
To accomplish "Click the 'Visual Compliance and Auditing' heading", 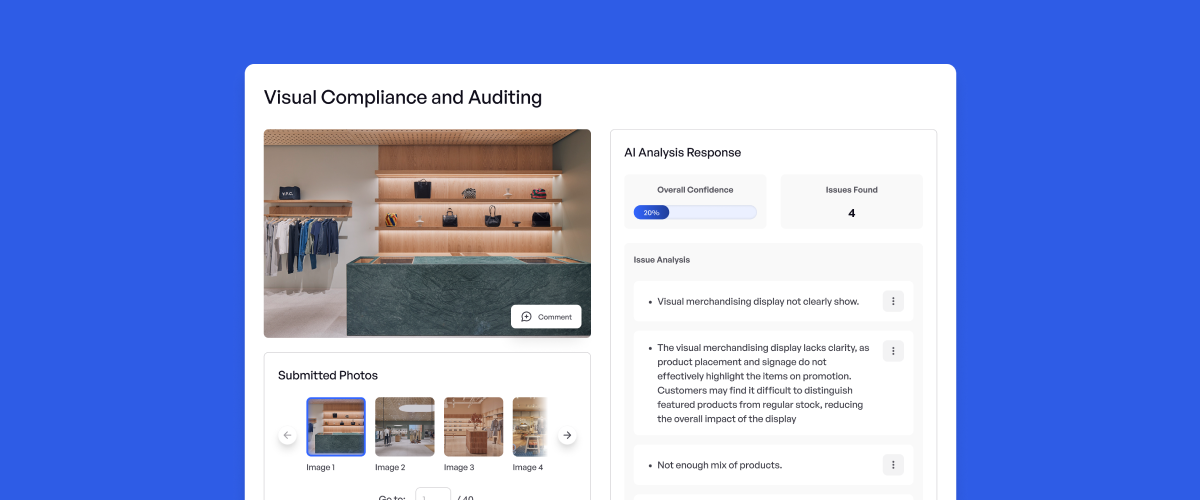I will (x=403, y=97).
